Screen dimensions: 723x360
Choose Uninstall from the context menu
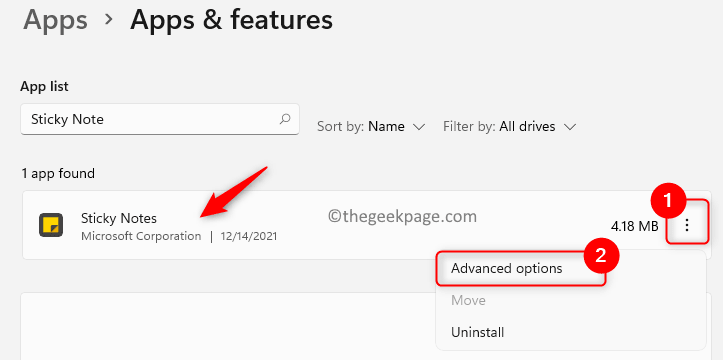(x=477, y=332)
